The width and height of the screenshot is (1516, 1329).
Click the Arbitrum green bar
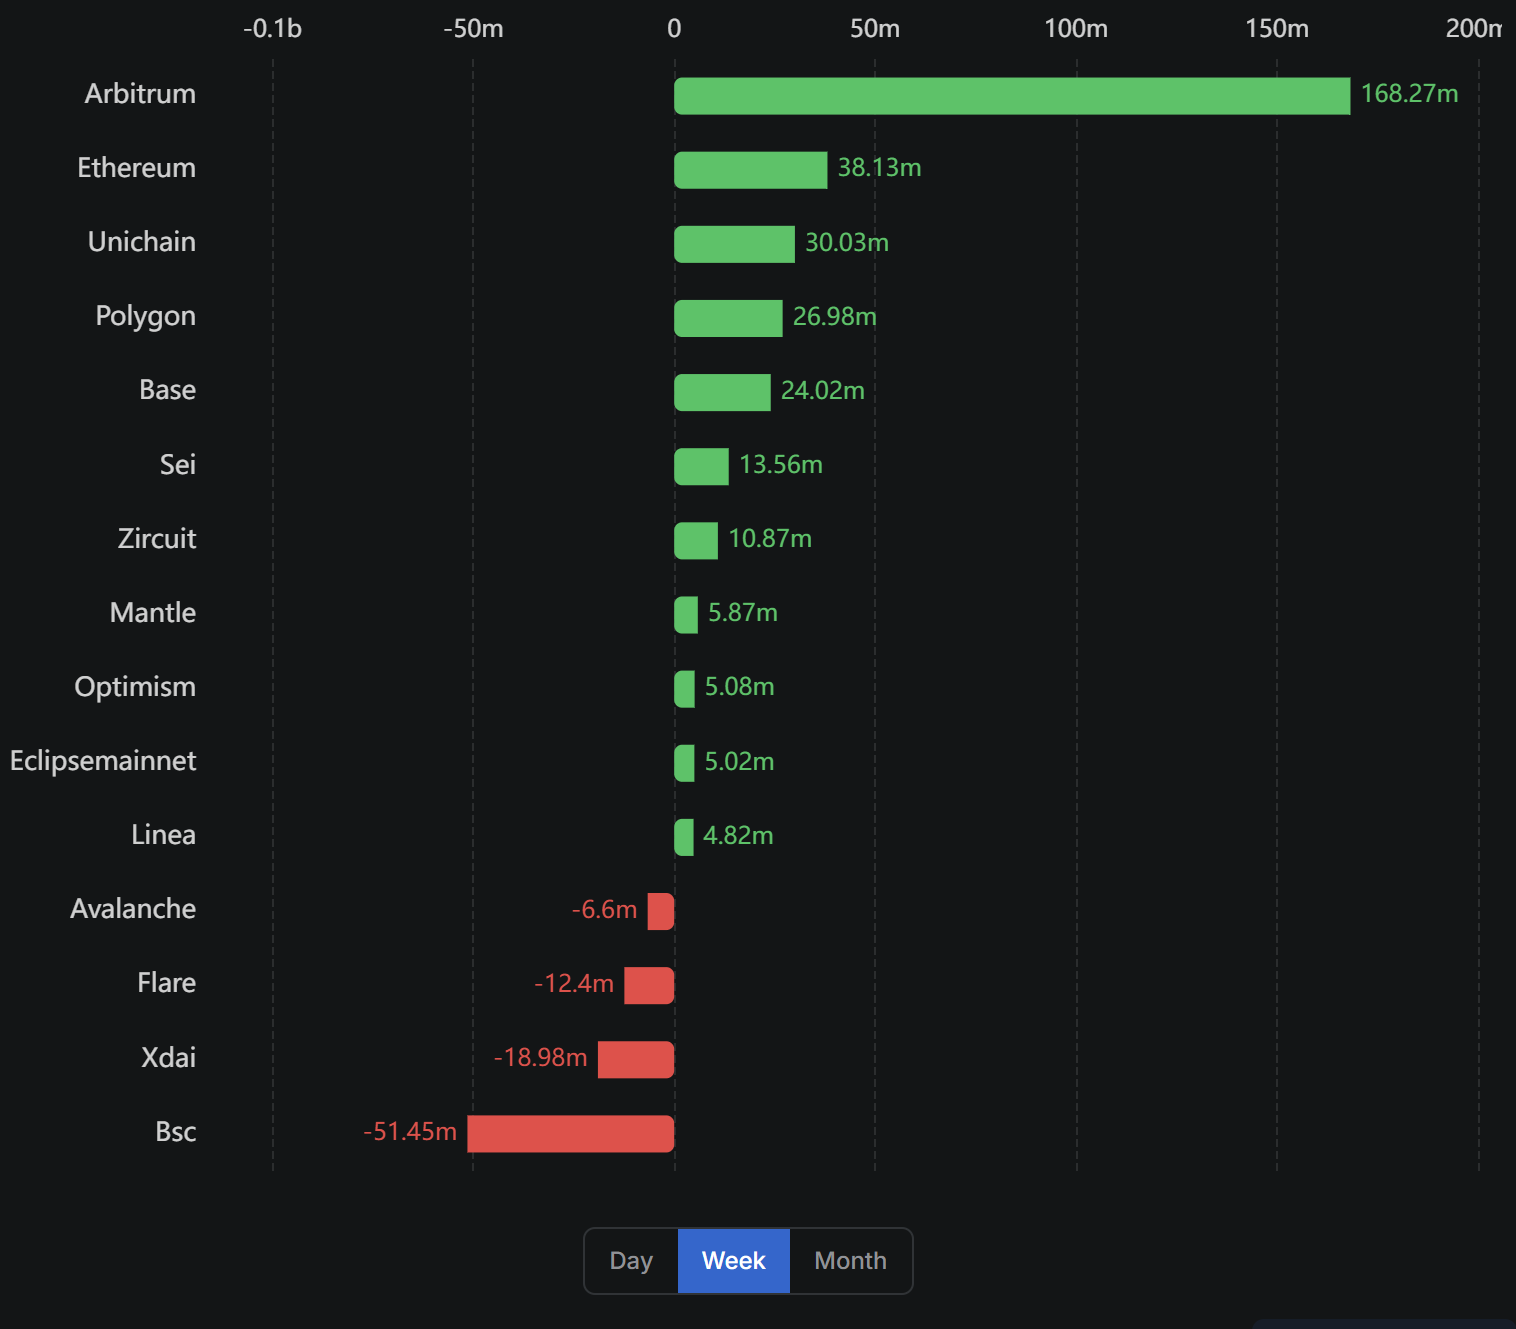[1012, 96]
